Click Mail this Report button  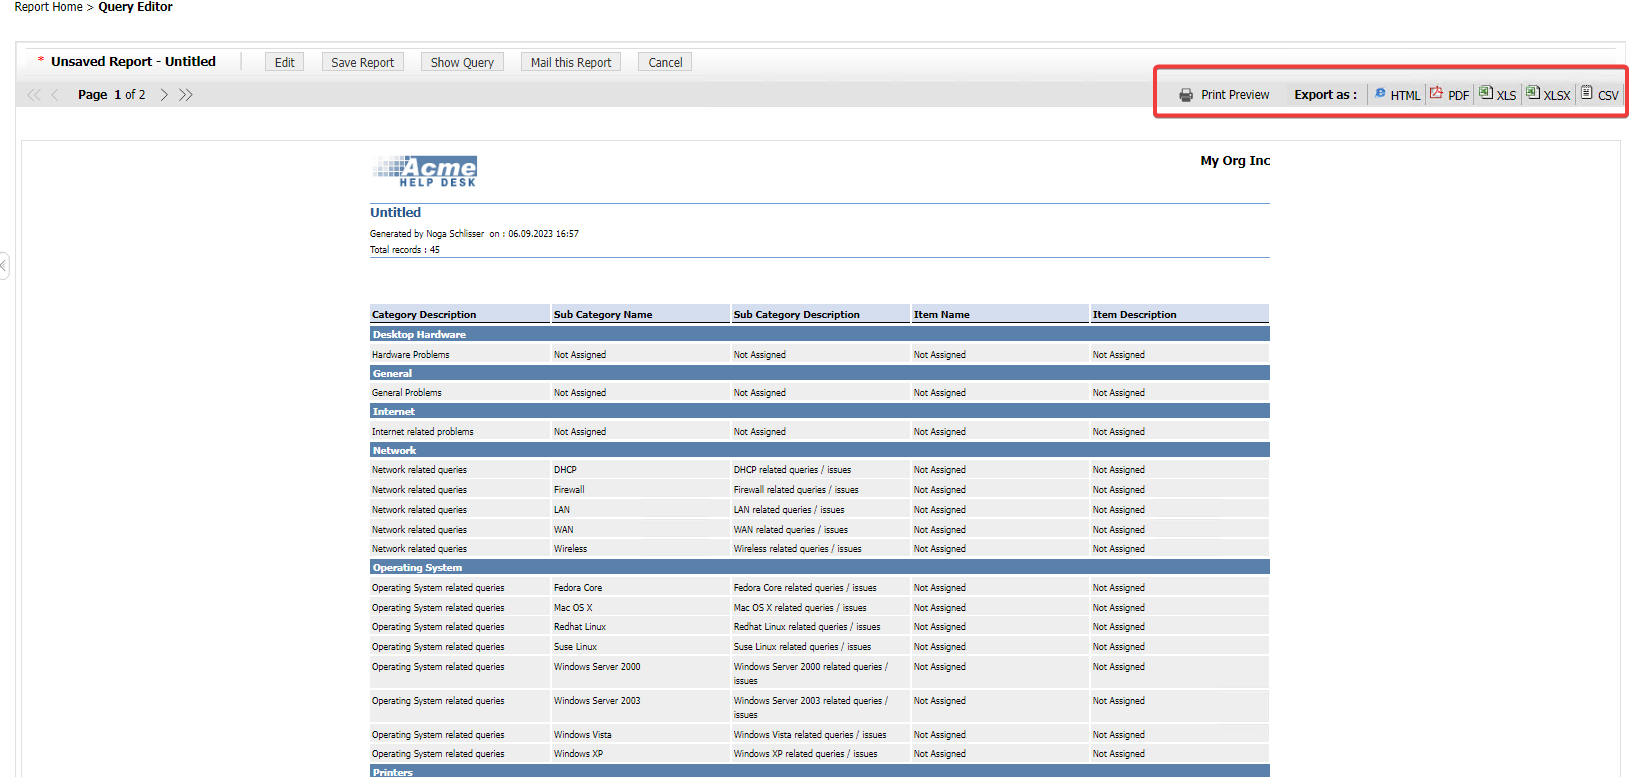tap(570, 62)
